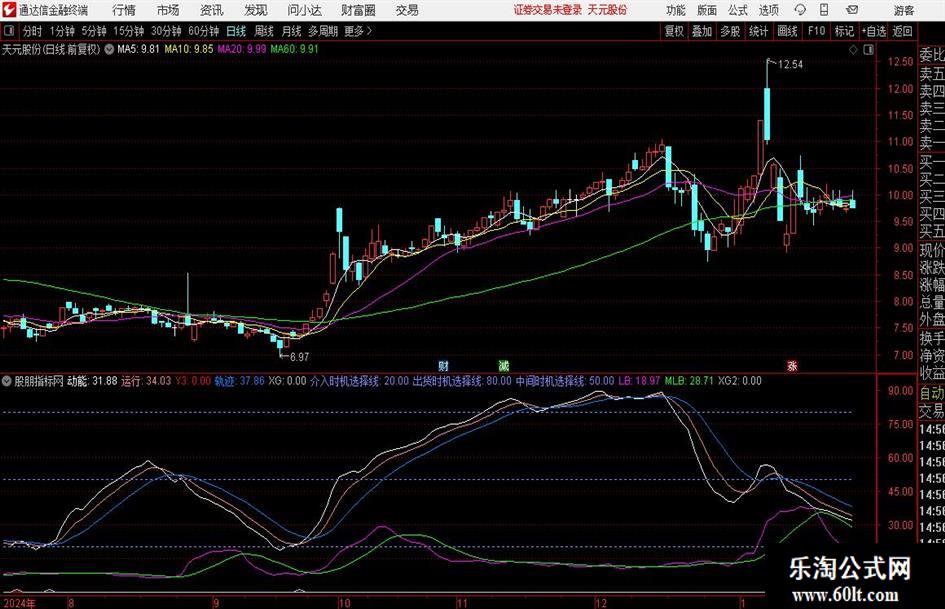The height and width of the screenshot is (609, 945).
Task: Click the 12.54 high price label
Action: pos(790,65)
